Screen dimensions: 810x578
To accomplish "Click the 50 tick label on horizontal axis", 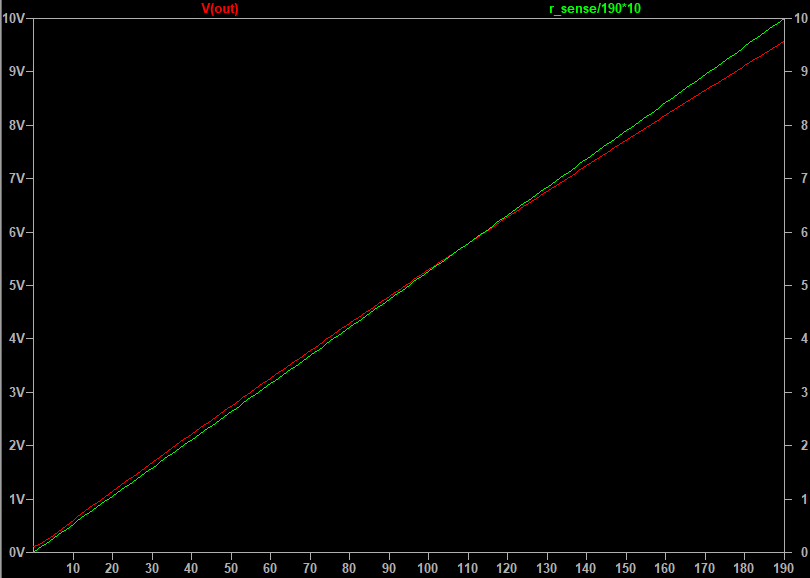I will (x=231, y=569).
